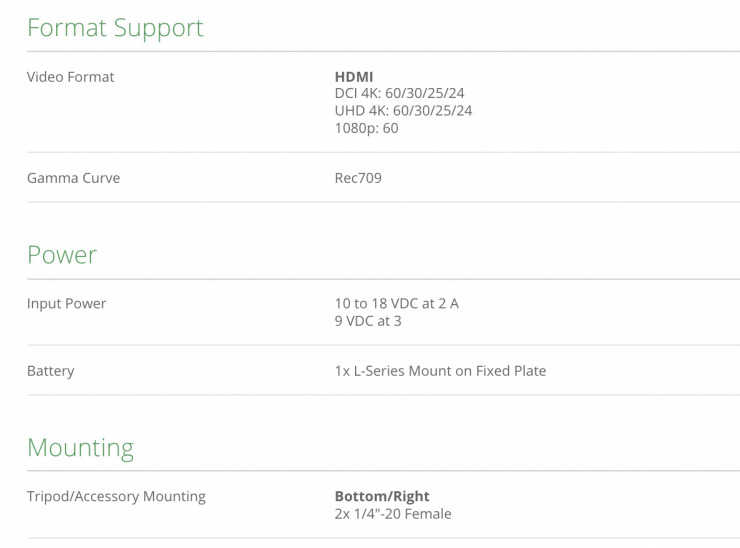The height and width of the screenshot is (548, 740).
Task: Click the bold HDMI text
Action: point(354,77)
